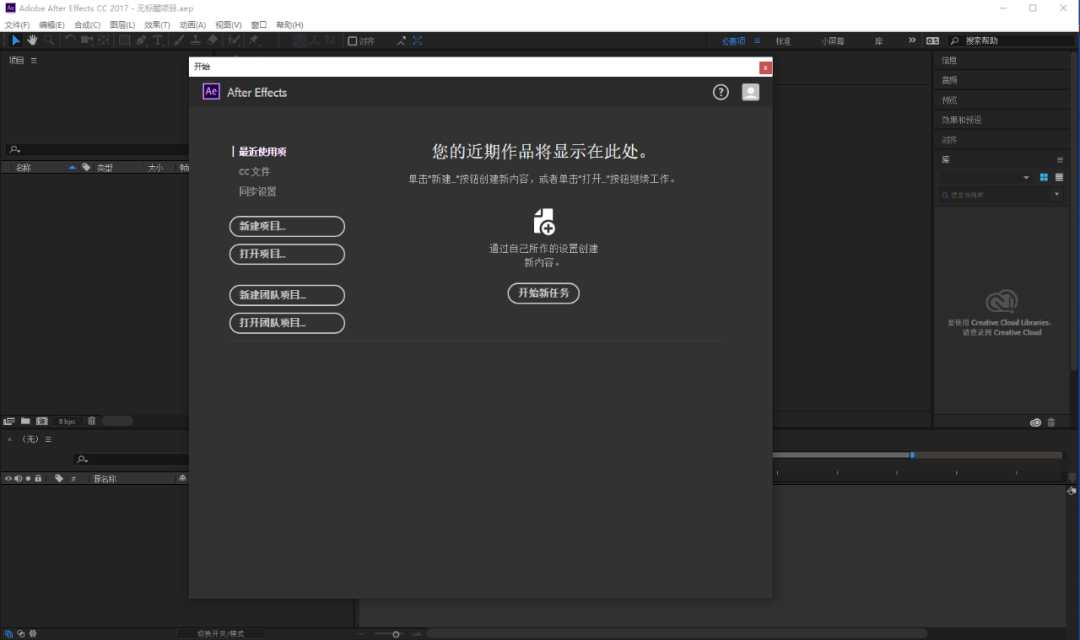Select the Pen tool

[141, 41]
